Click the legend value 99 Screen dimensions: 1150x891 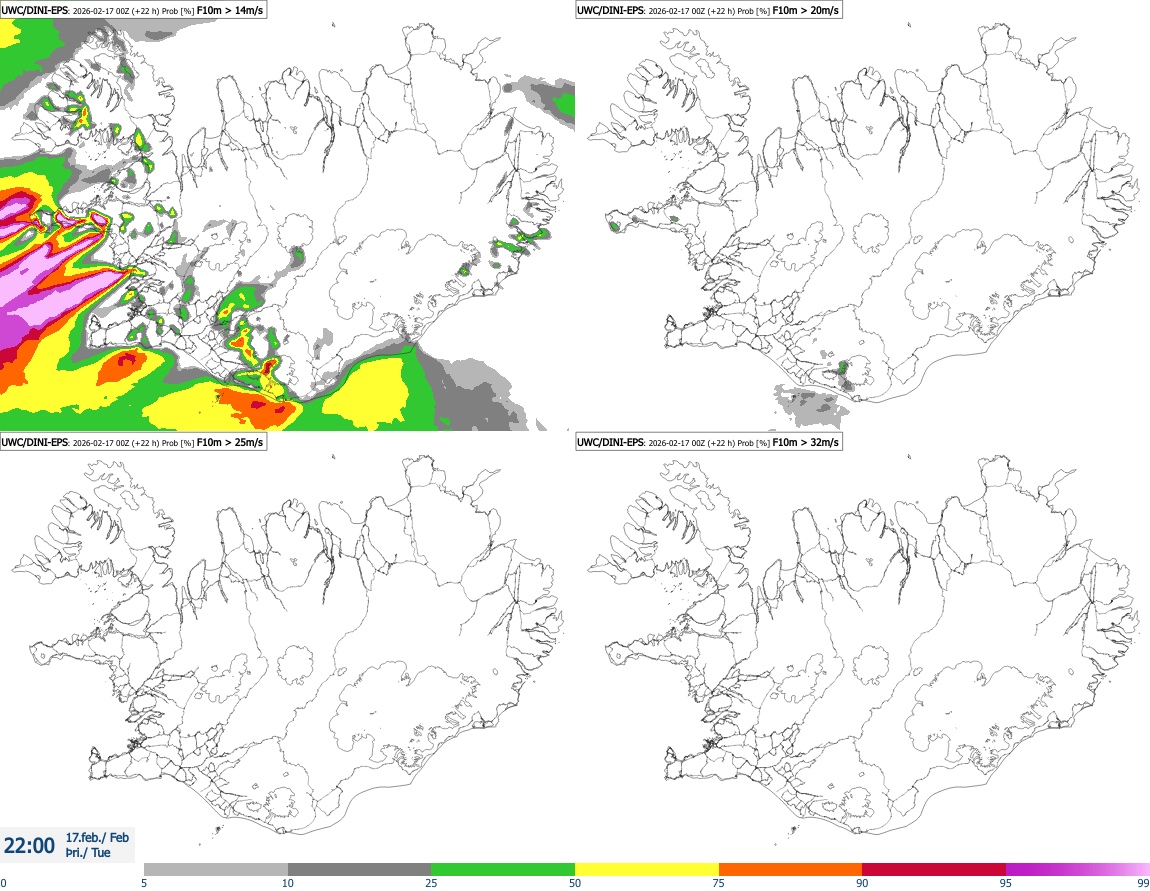pos(1143,883)
